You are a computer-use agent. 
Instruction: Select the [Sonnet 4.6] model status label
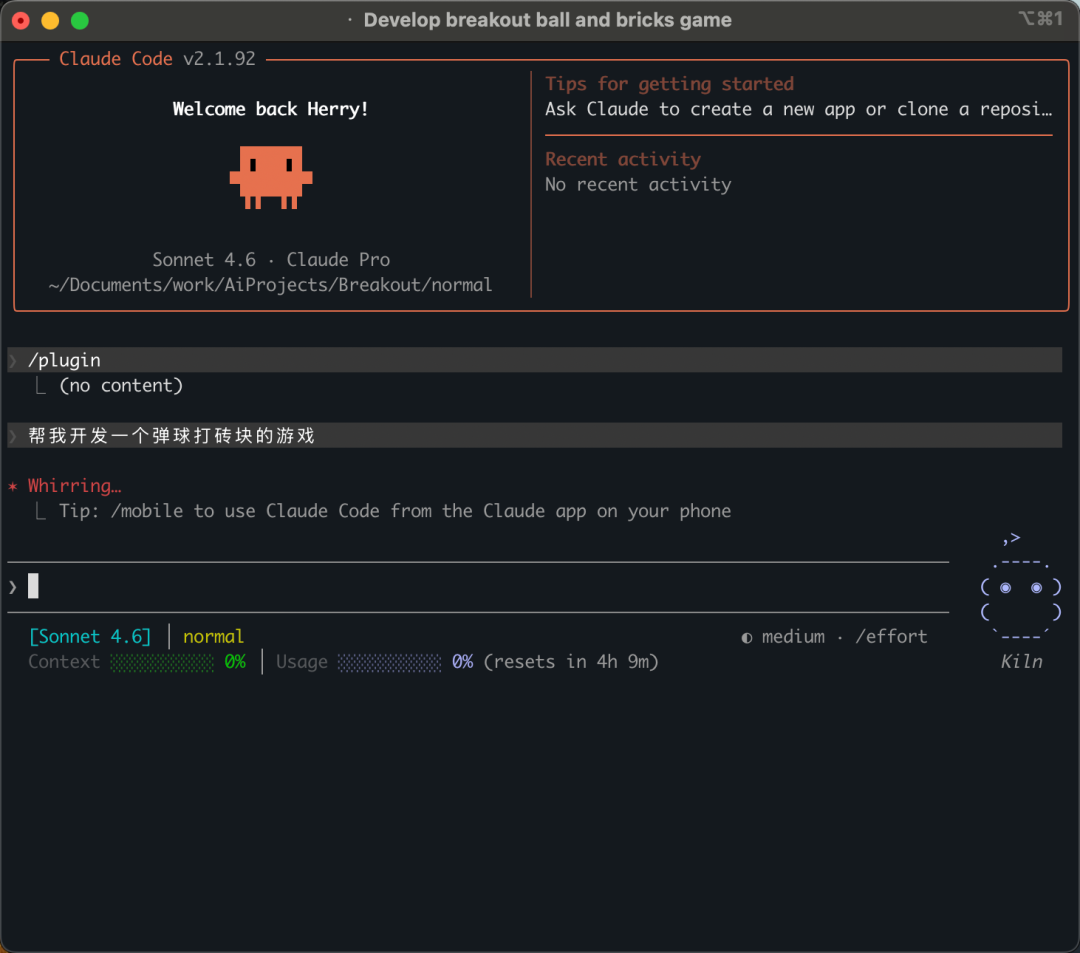(x=90, y=637)
